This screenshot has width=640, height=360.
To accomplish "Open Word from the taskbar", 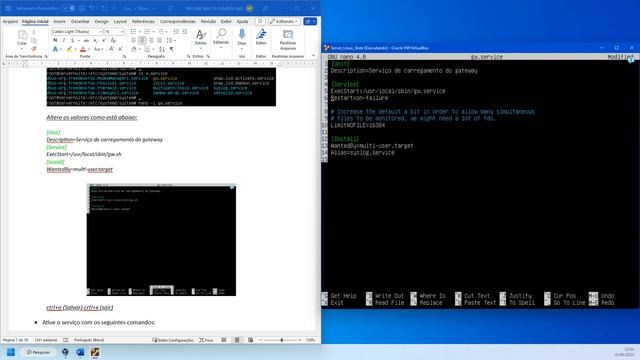I will (x=80, y=352).
